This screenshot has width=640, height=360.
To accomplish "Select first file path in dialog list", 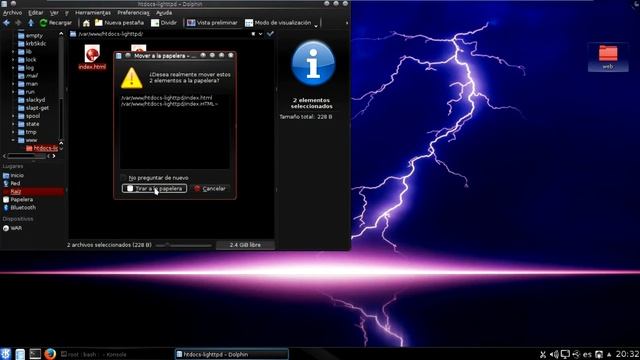I will 167,98.
